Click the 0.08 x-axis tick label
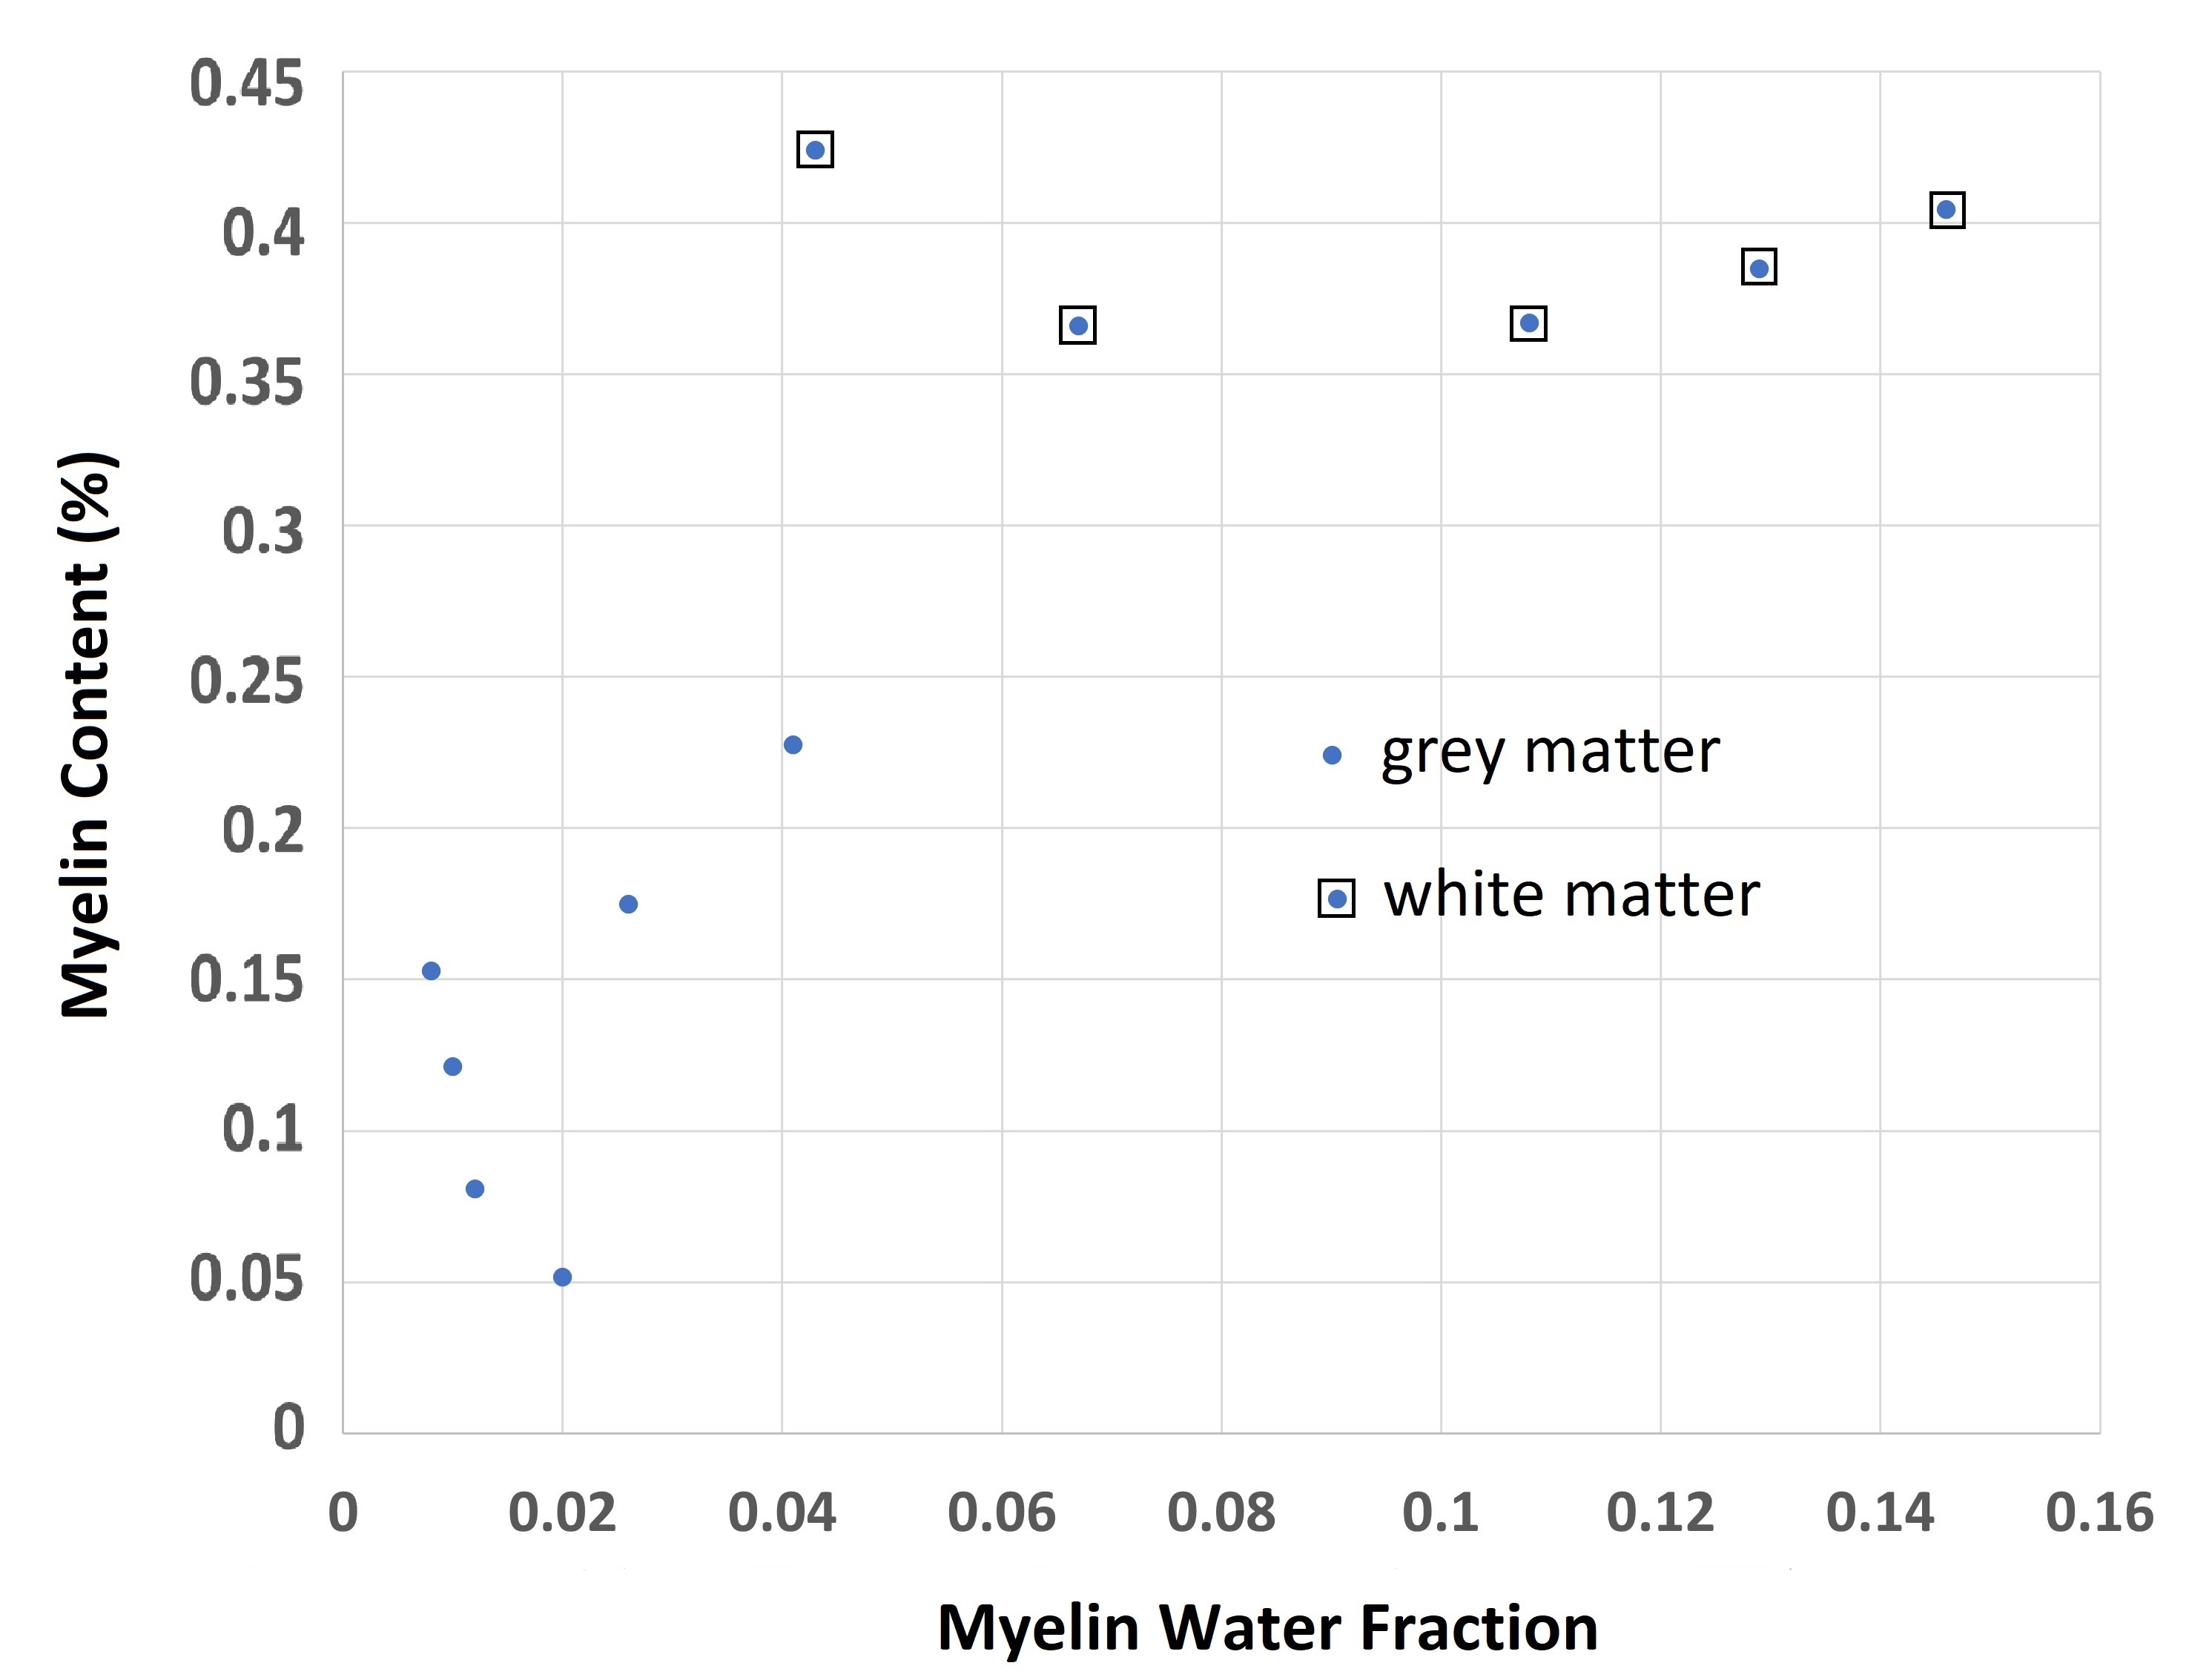This screenshot has width=2189, height=1680. coord(1221,1512)
